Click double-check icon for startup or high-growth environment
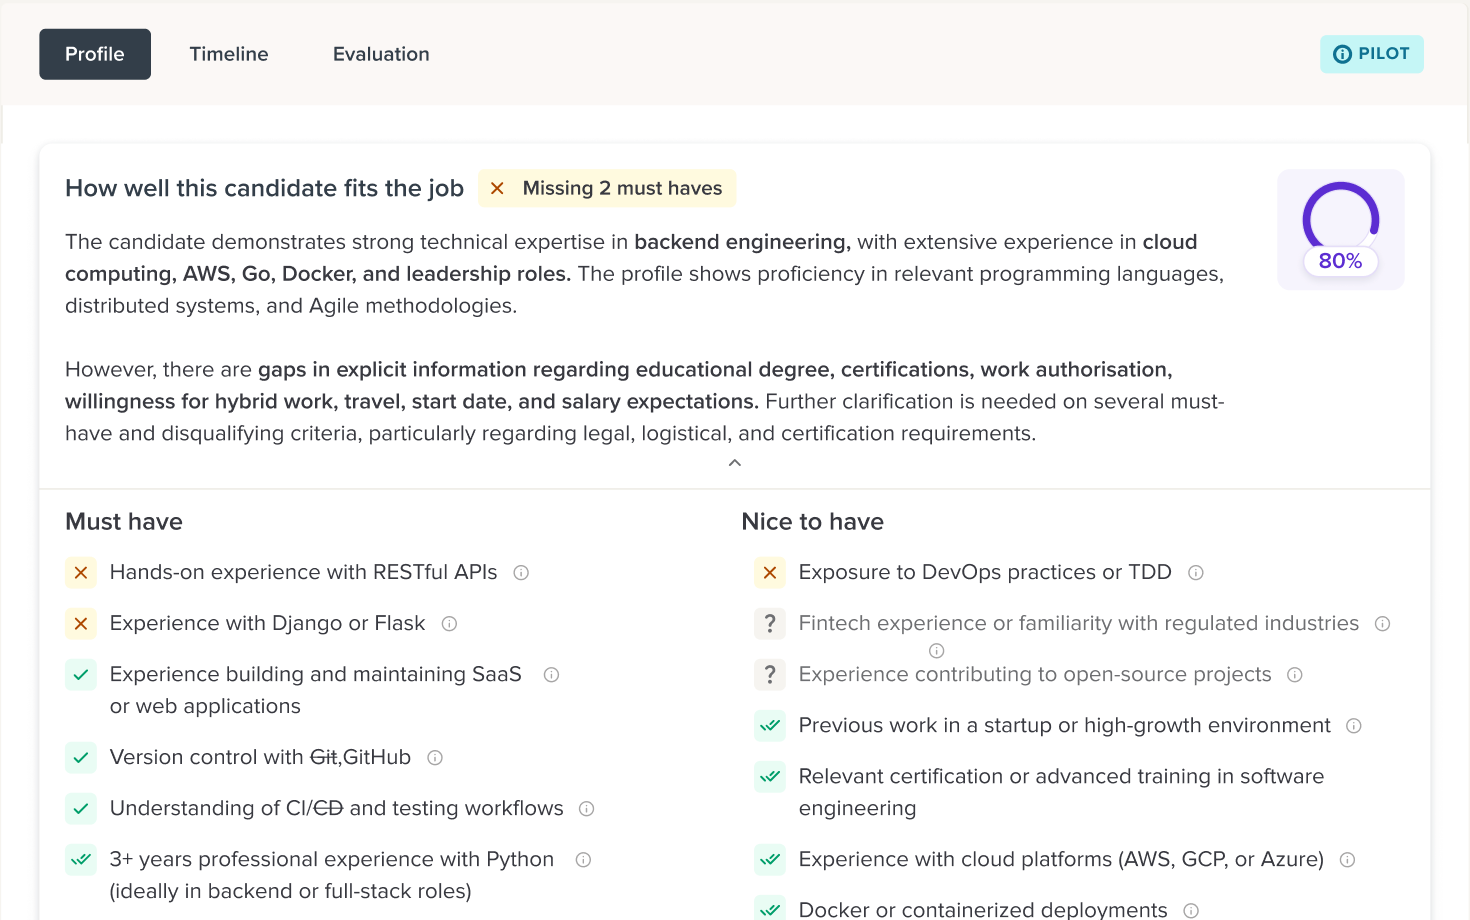The width and height of the screenshot is (1470, 920). [x=770, y=726]
